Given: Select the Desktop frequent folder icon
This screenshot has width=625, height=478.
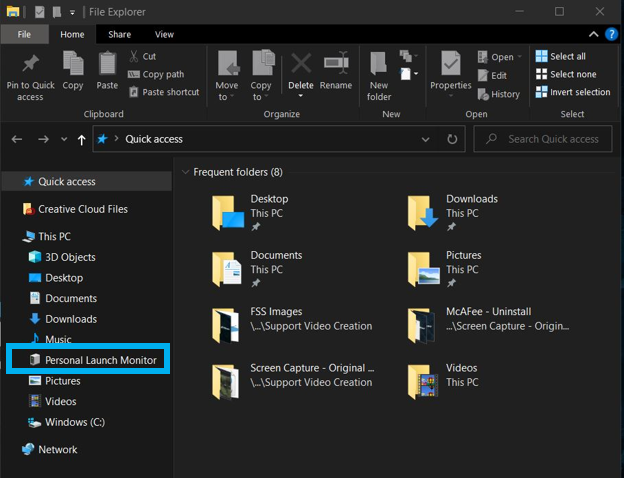Looking at the screenshot, I should click(228, 212).
